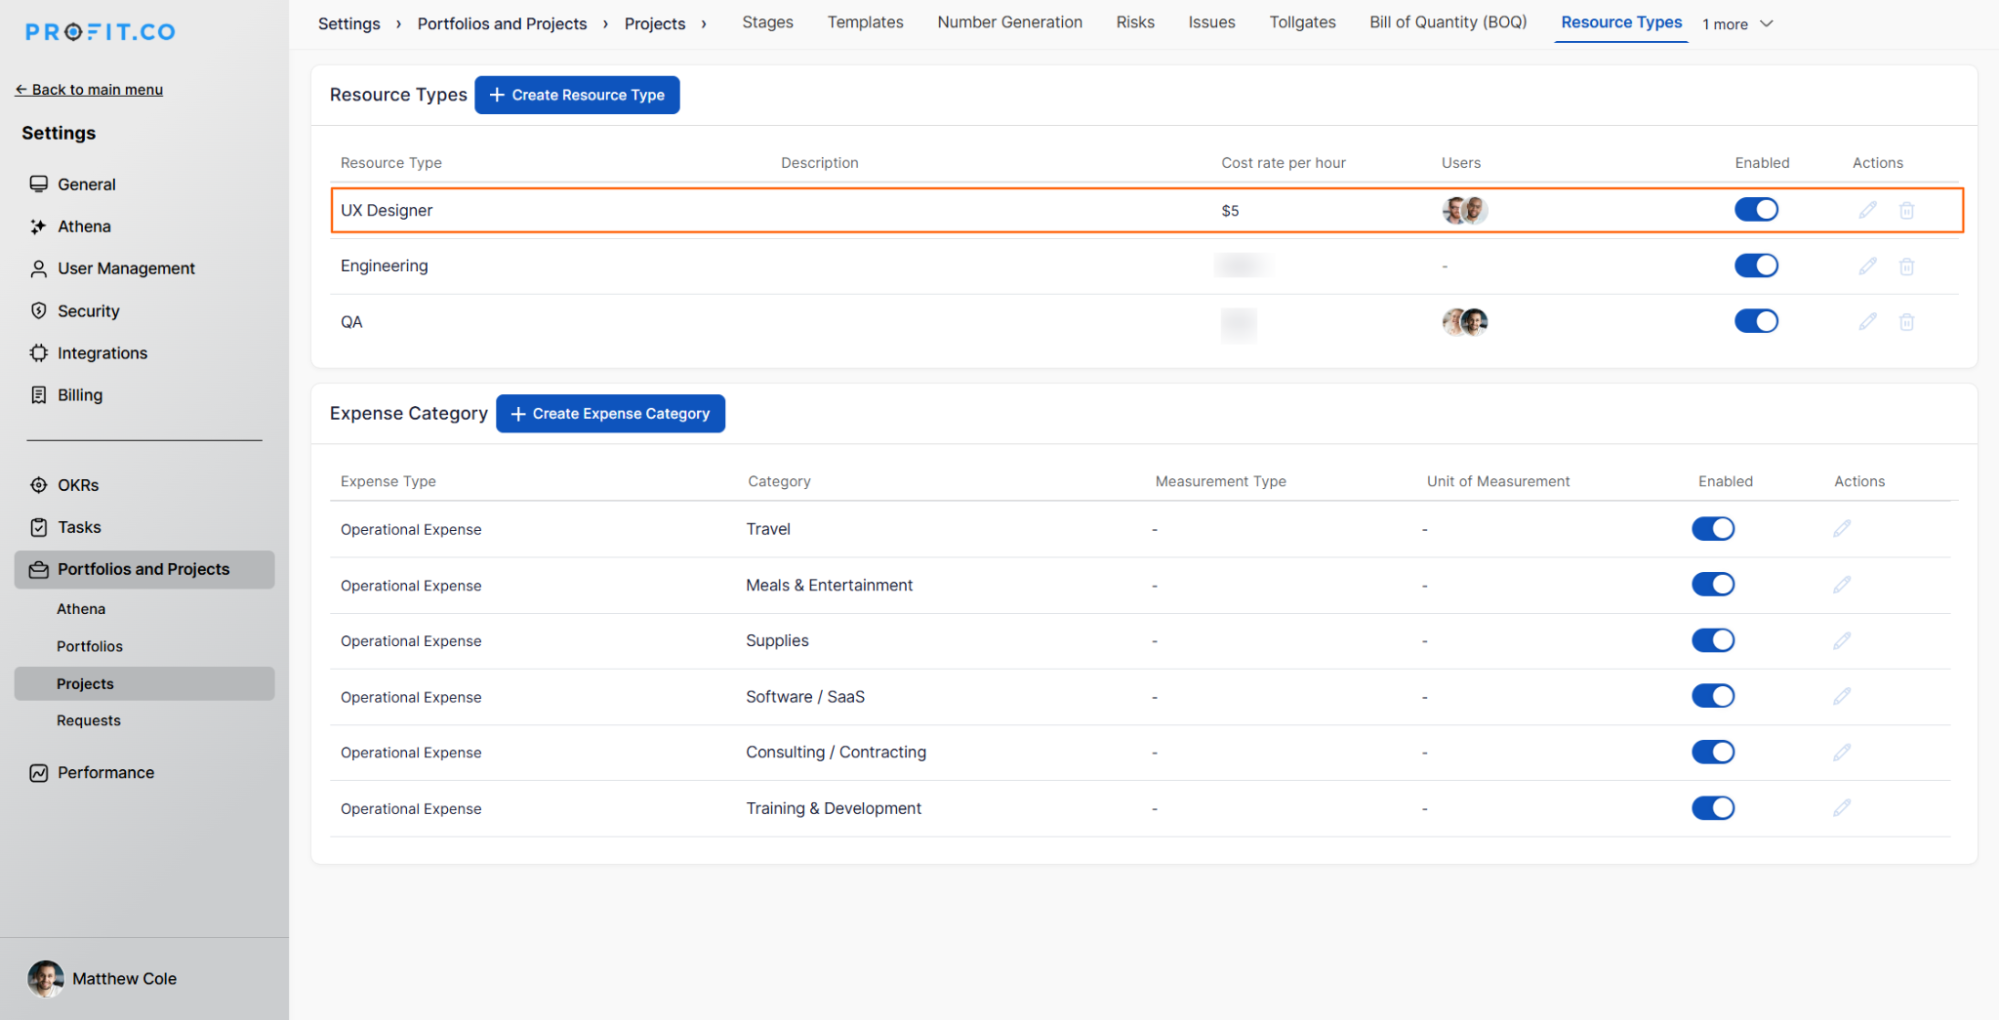Click the Create Resource Type button
The image size is (1999, 1020).
tap(577, 95)
